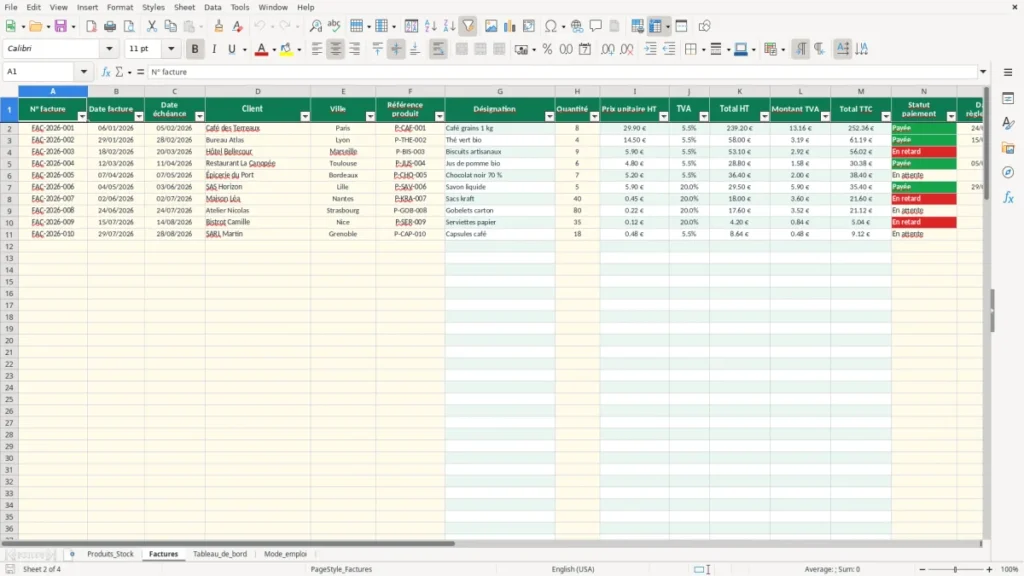Screen dimensions: 1024x576
Task: Toggle the AutoFilter funnel button
Action: click(x=468, y=26)
